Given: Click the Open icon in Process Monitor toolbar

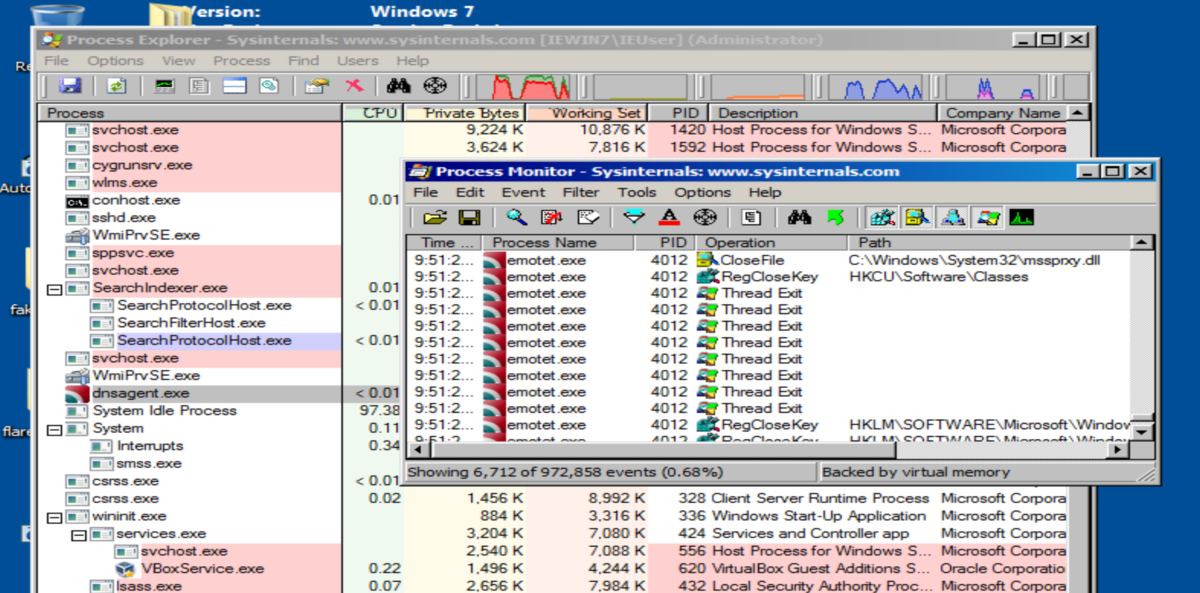Looking at the screenshot, I should coord(434,217).
